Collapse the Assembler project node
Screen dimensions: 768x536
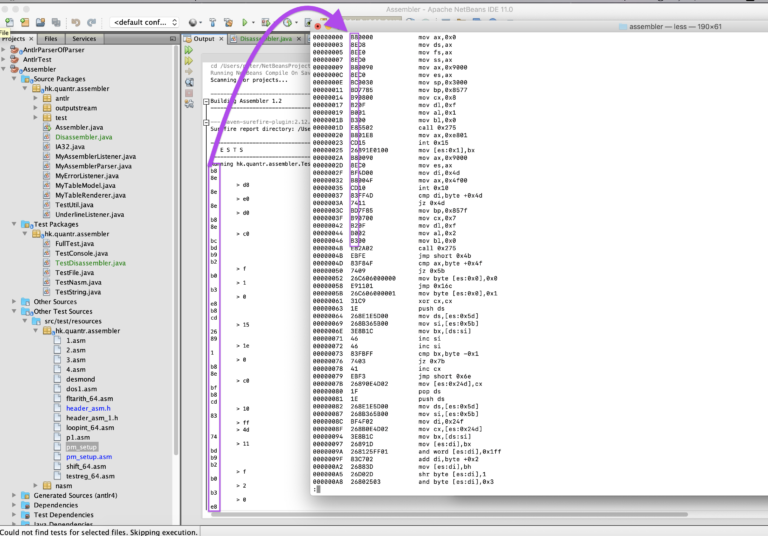[4, 69]
